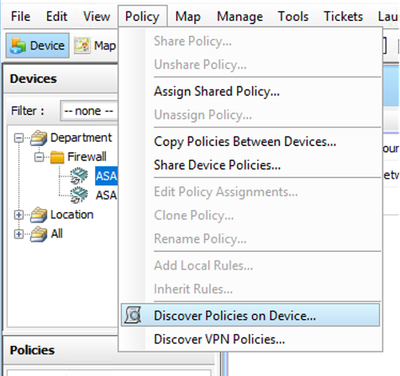Image resolution: width=400 pixels, height=376 pixels.
Task: Choose Assign Shared Policy menu entry
Action: 217,91
